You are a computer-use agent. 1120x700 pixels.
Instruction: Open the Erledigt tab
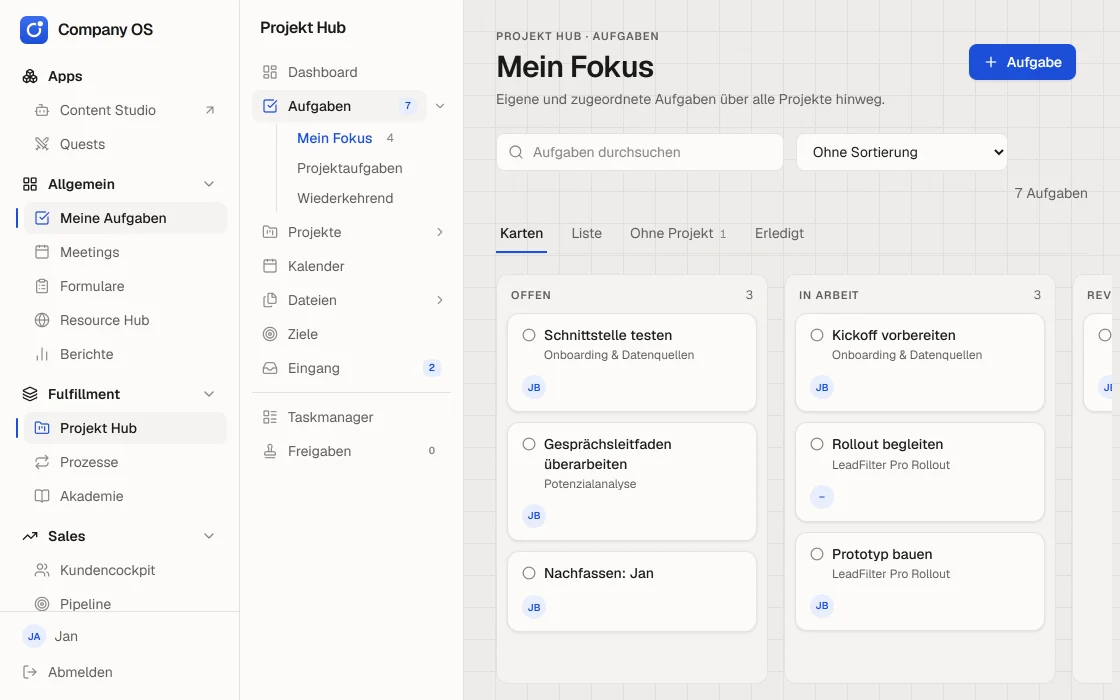click(779, 234)
